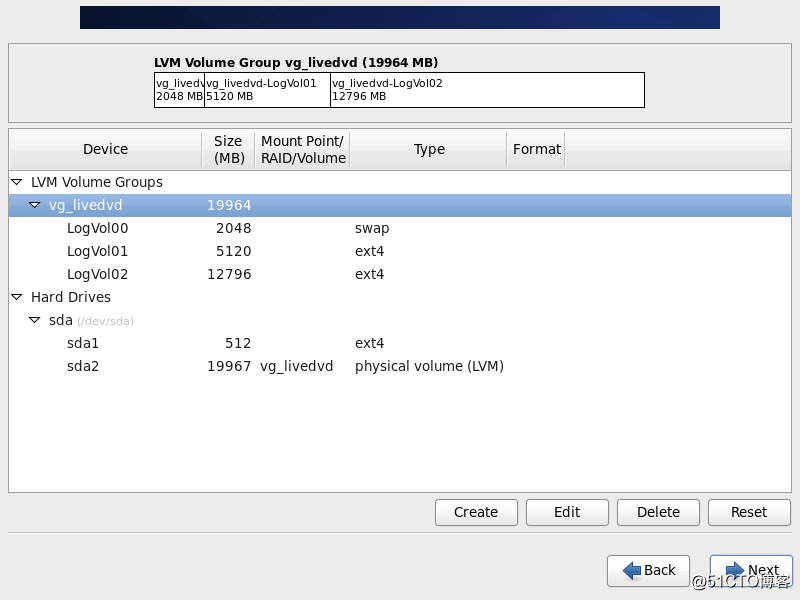This screenshot has width=800, height=600.
Task: Click the ext4 type of LogVol02
Action: [x=369, y=274]
